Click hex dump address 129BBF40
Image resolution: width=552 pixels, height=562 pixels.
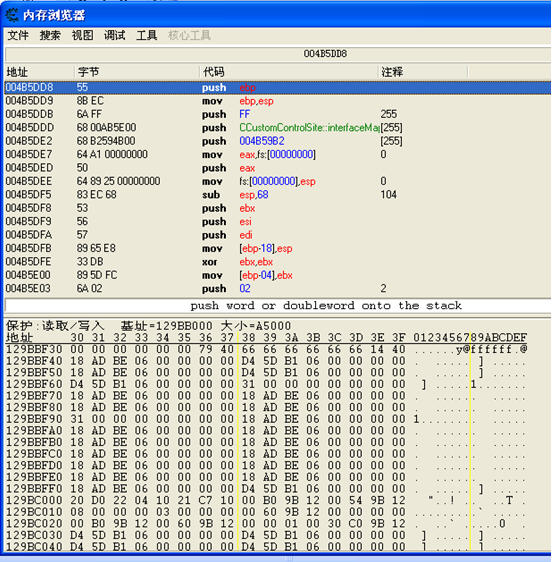[34, 361]
